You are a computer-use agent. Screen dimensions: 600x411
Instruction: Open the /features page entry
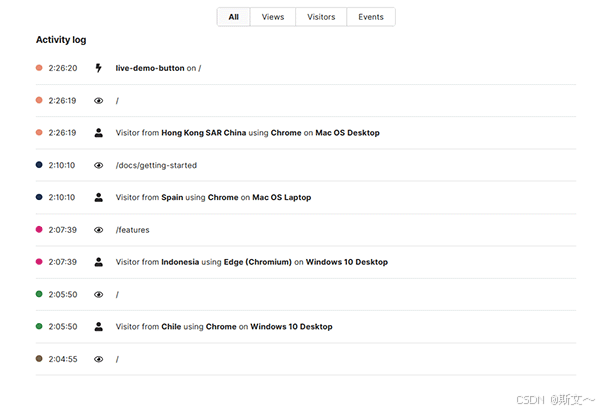coord(132,230)
